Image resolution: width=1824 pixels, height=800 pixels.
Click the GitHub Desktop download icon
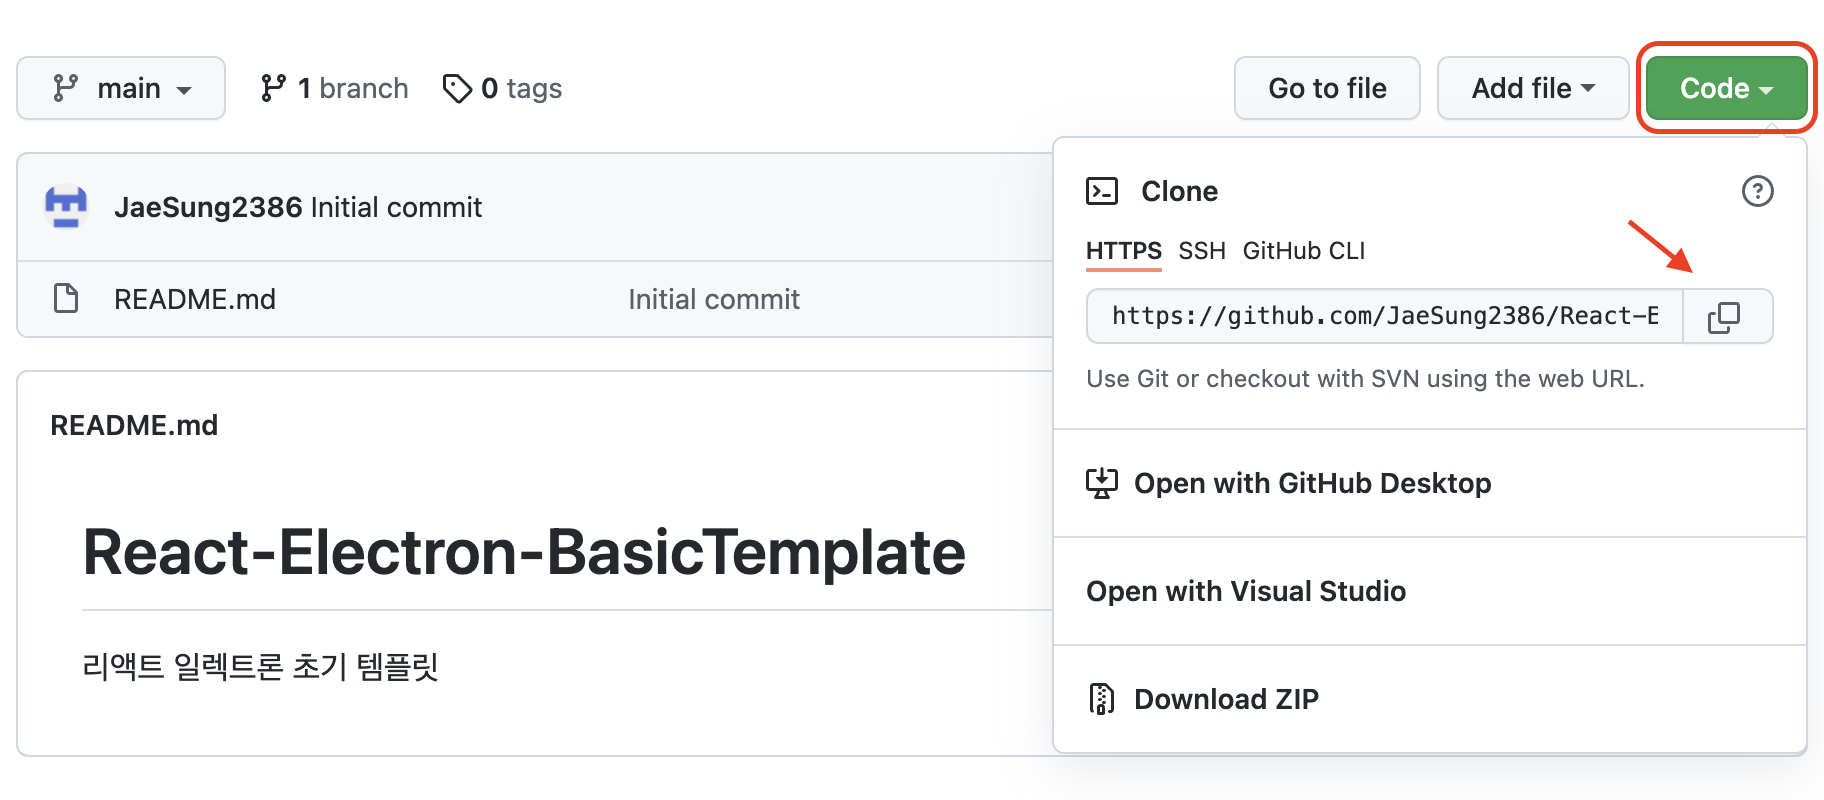1102,484
